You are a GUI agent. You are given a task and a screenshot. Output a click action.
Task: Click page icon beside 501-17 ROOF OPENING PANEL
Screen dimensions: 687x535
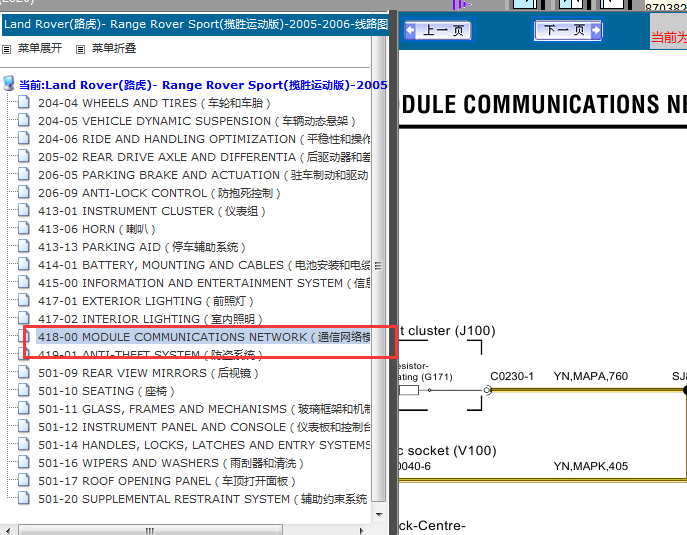24,480
